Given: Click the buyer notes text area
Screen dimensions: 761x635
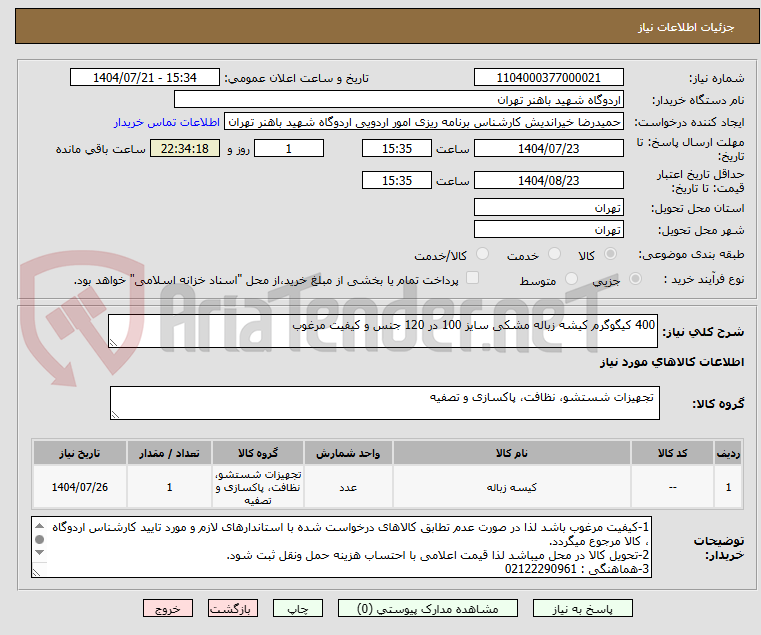Looking at the screenshot, I should [342, 547].
